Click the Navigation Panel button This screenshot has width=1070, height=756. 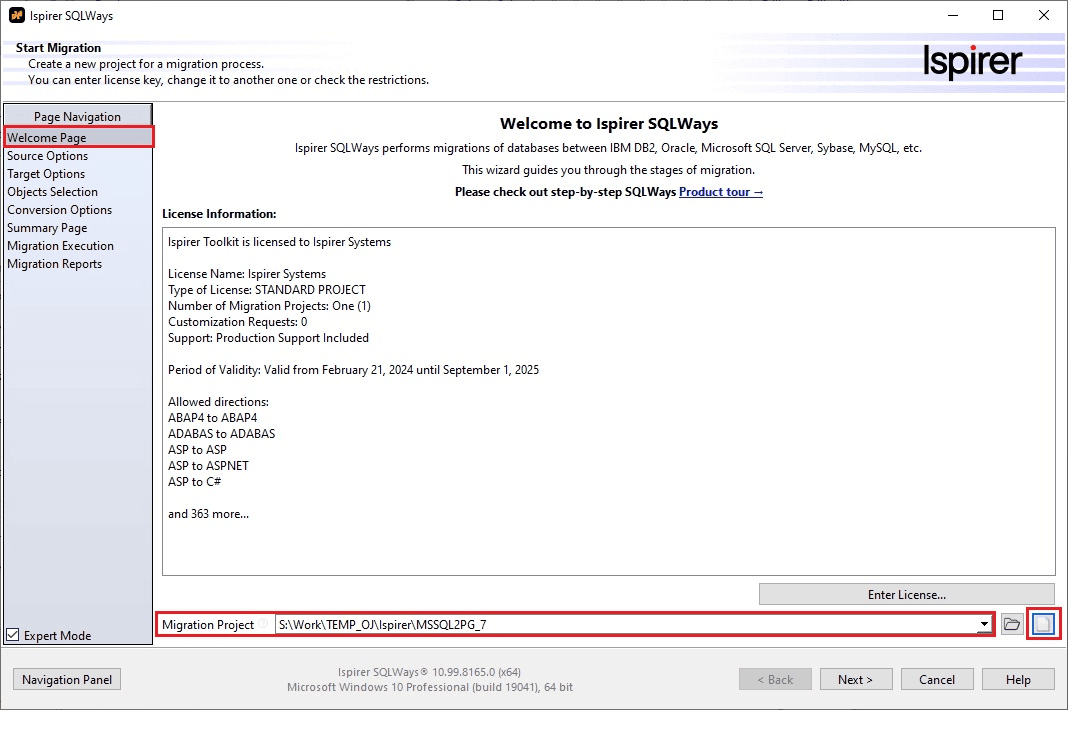coord(66,680)
